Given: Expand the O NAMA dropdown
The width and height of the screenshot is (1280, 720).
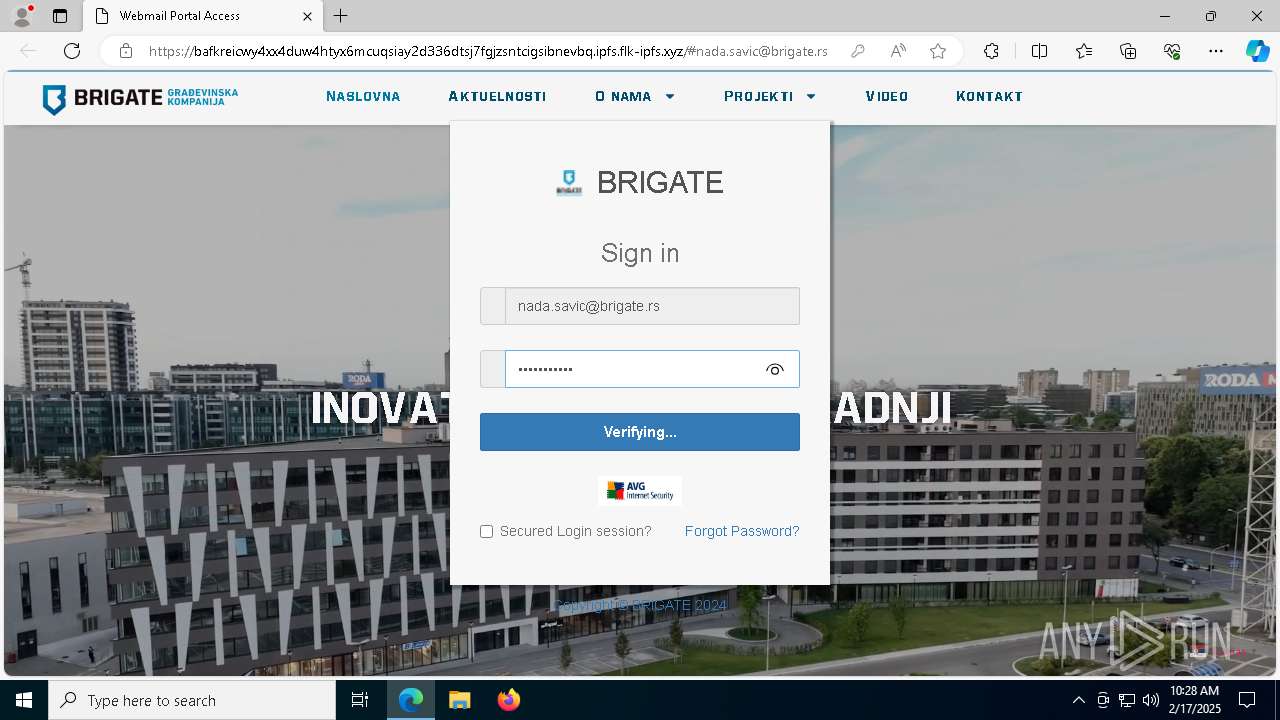Looking at the screenshot, I should 635,97.
